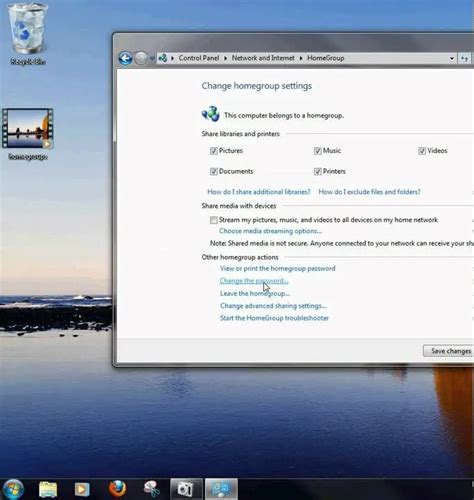Open How do I share additional libraries link
This screenshot has width=474, height=500.
259,192
